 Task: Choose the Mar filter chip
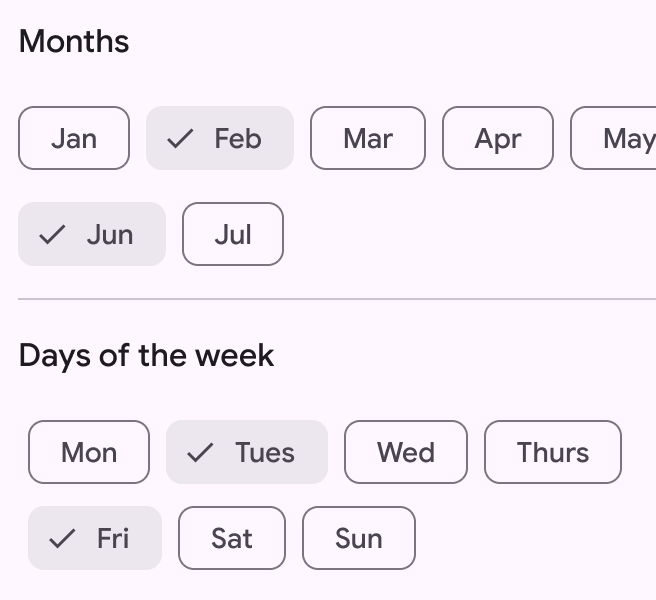368,138
